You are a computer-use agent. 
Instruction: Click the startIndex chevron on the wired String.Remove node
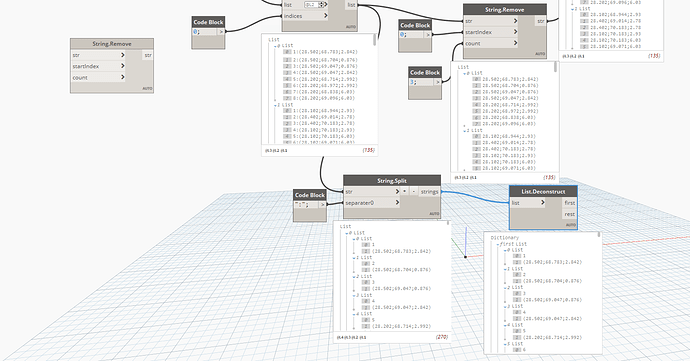click(515, 32)
